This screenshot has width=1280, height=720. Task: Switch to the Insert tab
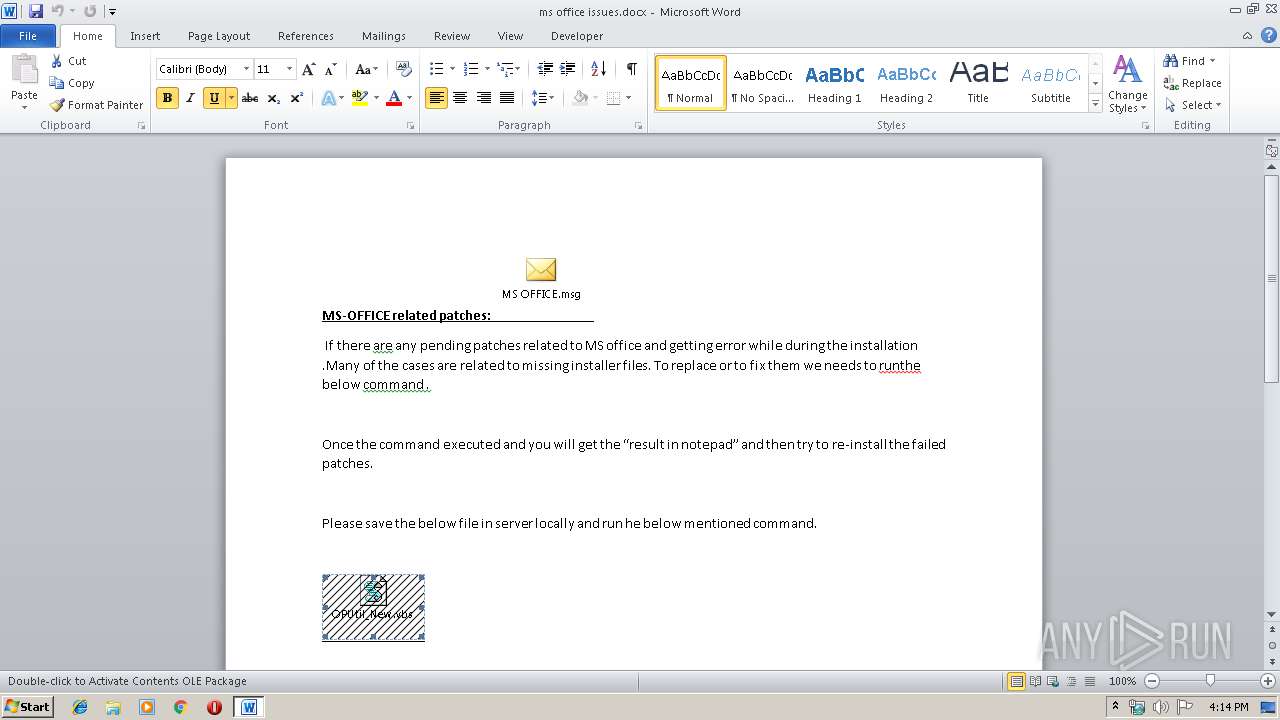(145, 36)
